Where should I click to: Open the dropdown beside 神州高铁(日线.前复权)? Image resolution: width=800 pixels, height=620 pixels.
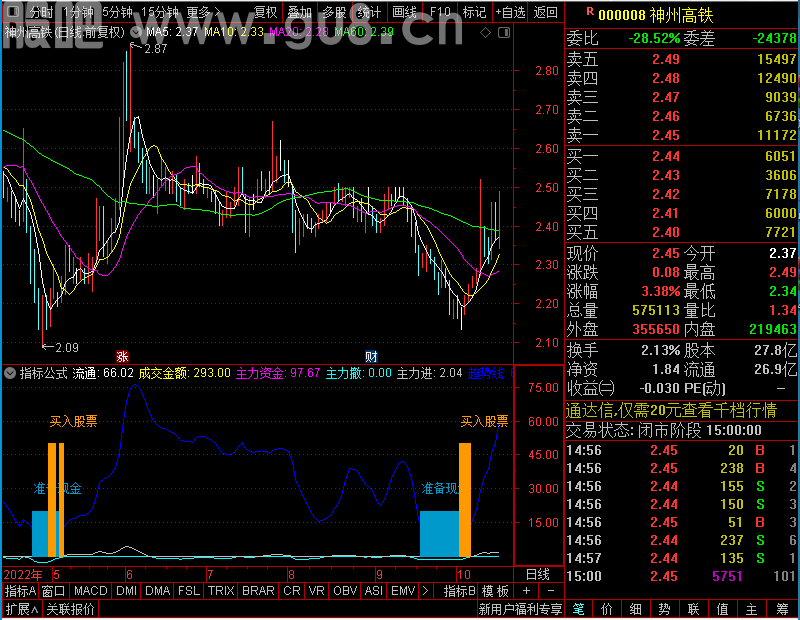pyautogui.click(x=136, y=33)
